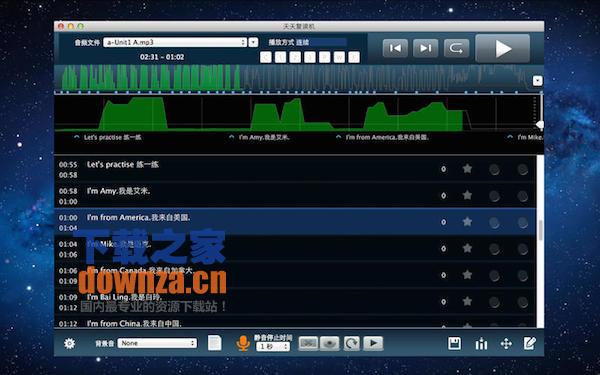Toggle first circle in "I'm Bai Ling" row
Screen dimensions: 600x375
pos(494,302)
